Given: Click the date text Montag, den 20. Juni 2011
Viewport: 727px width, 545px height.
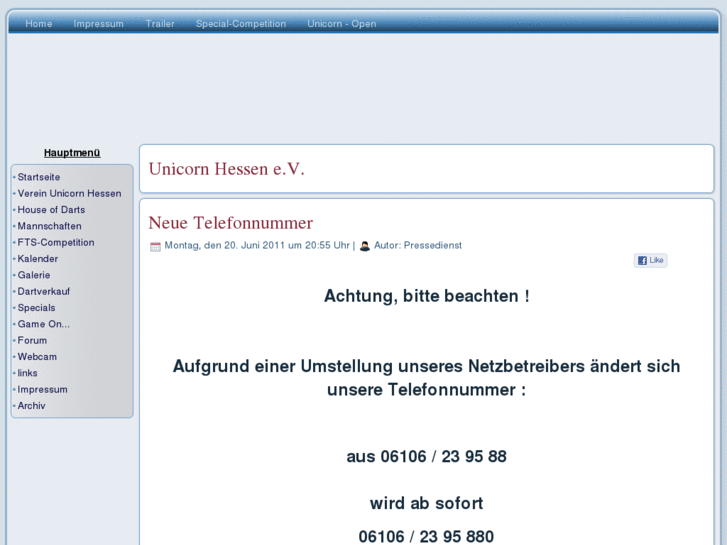Looking at the screenshot, I should click(x=224, y=245).
